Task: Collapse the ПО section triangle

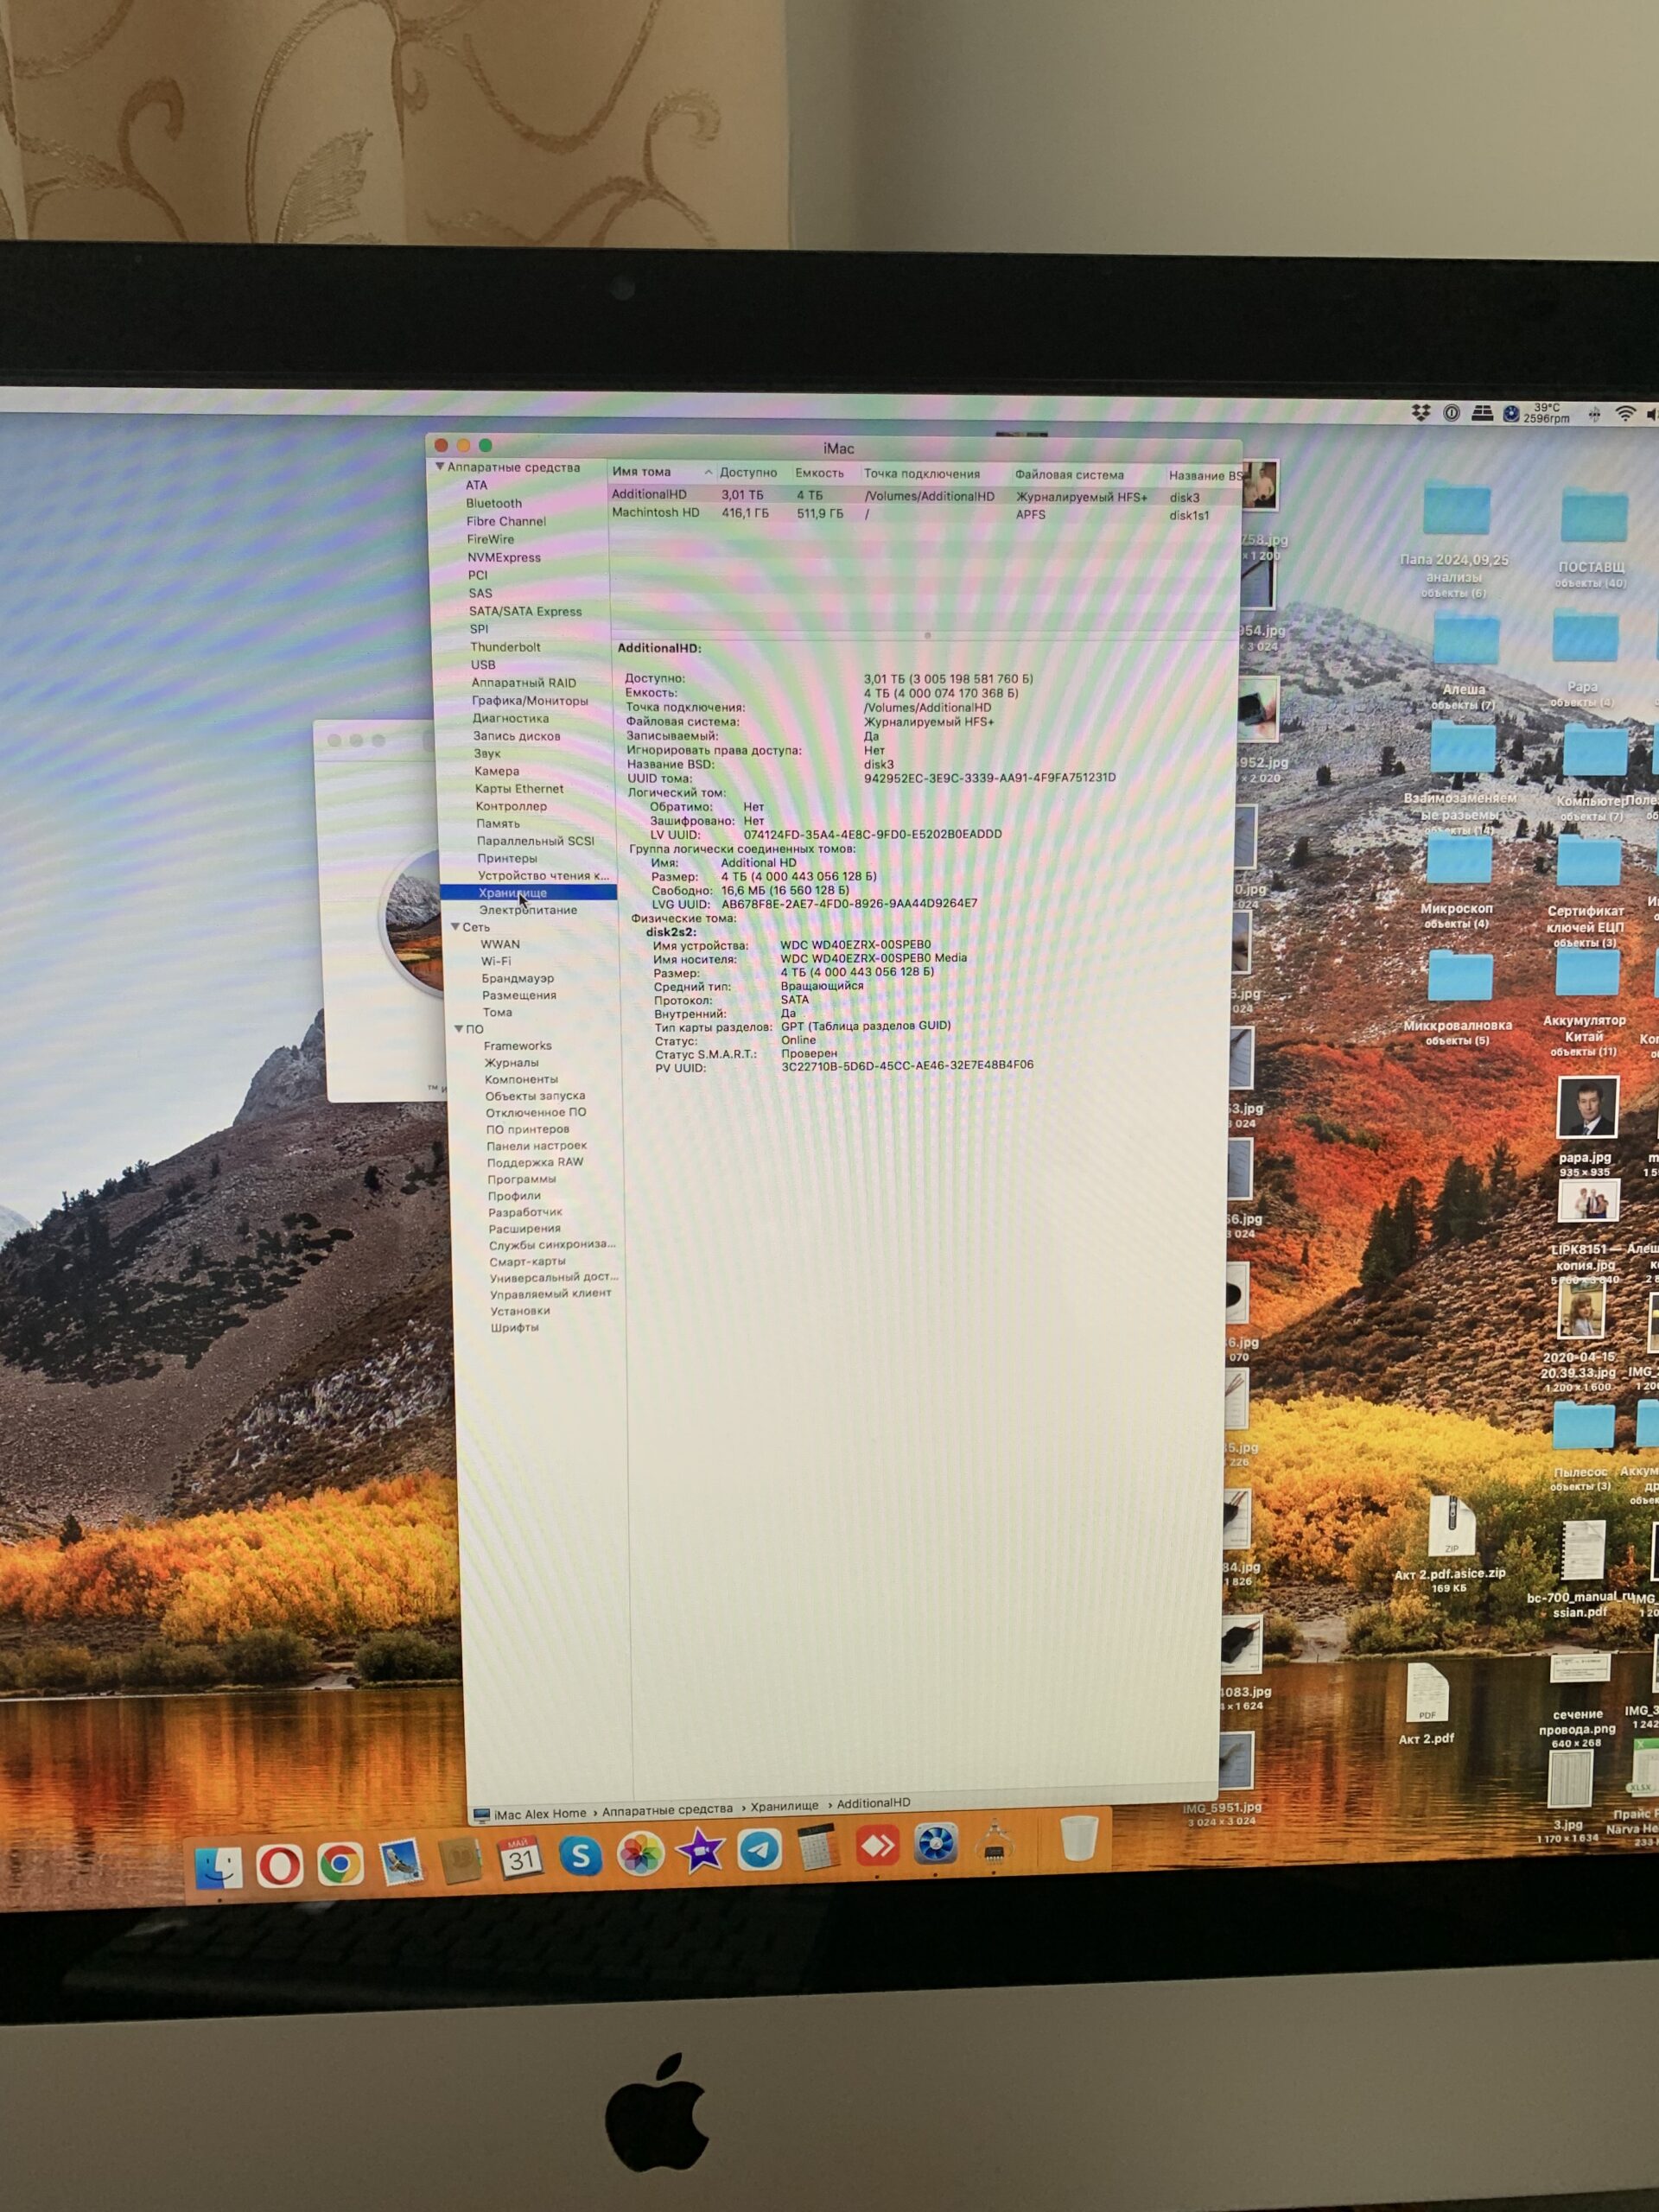Action: pos(458,1028)
